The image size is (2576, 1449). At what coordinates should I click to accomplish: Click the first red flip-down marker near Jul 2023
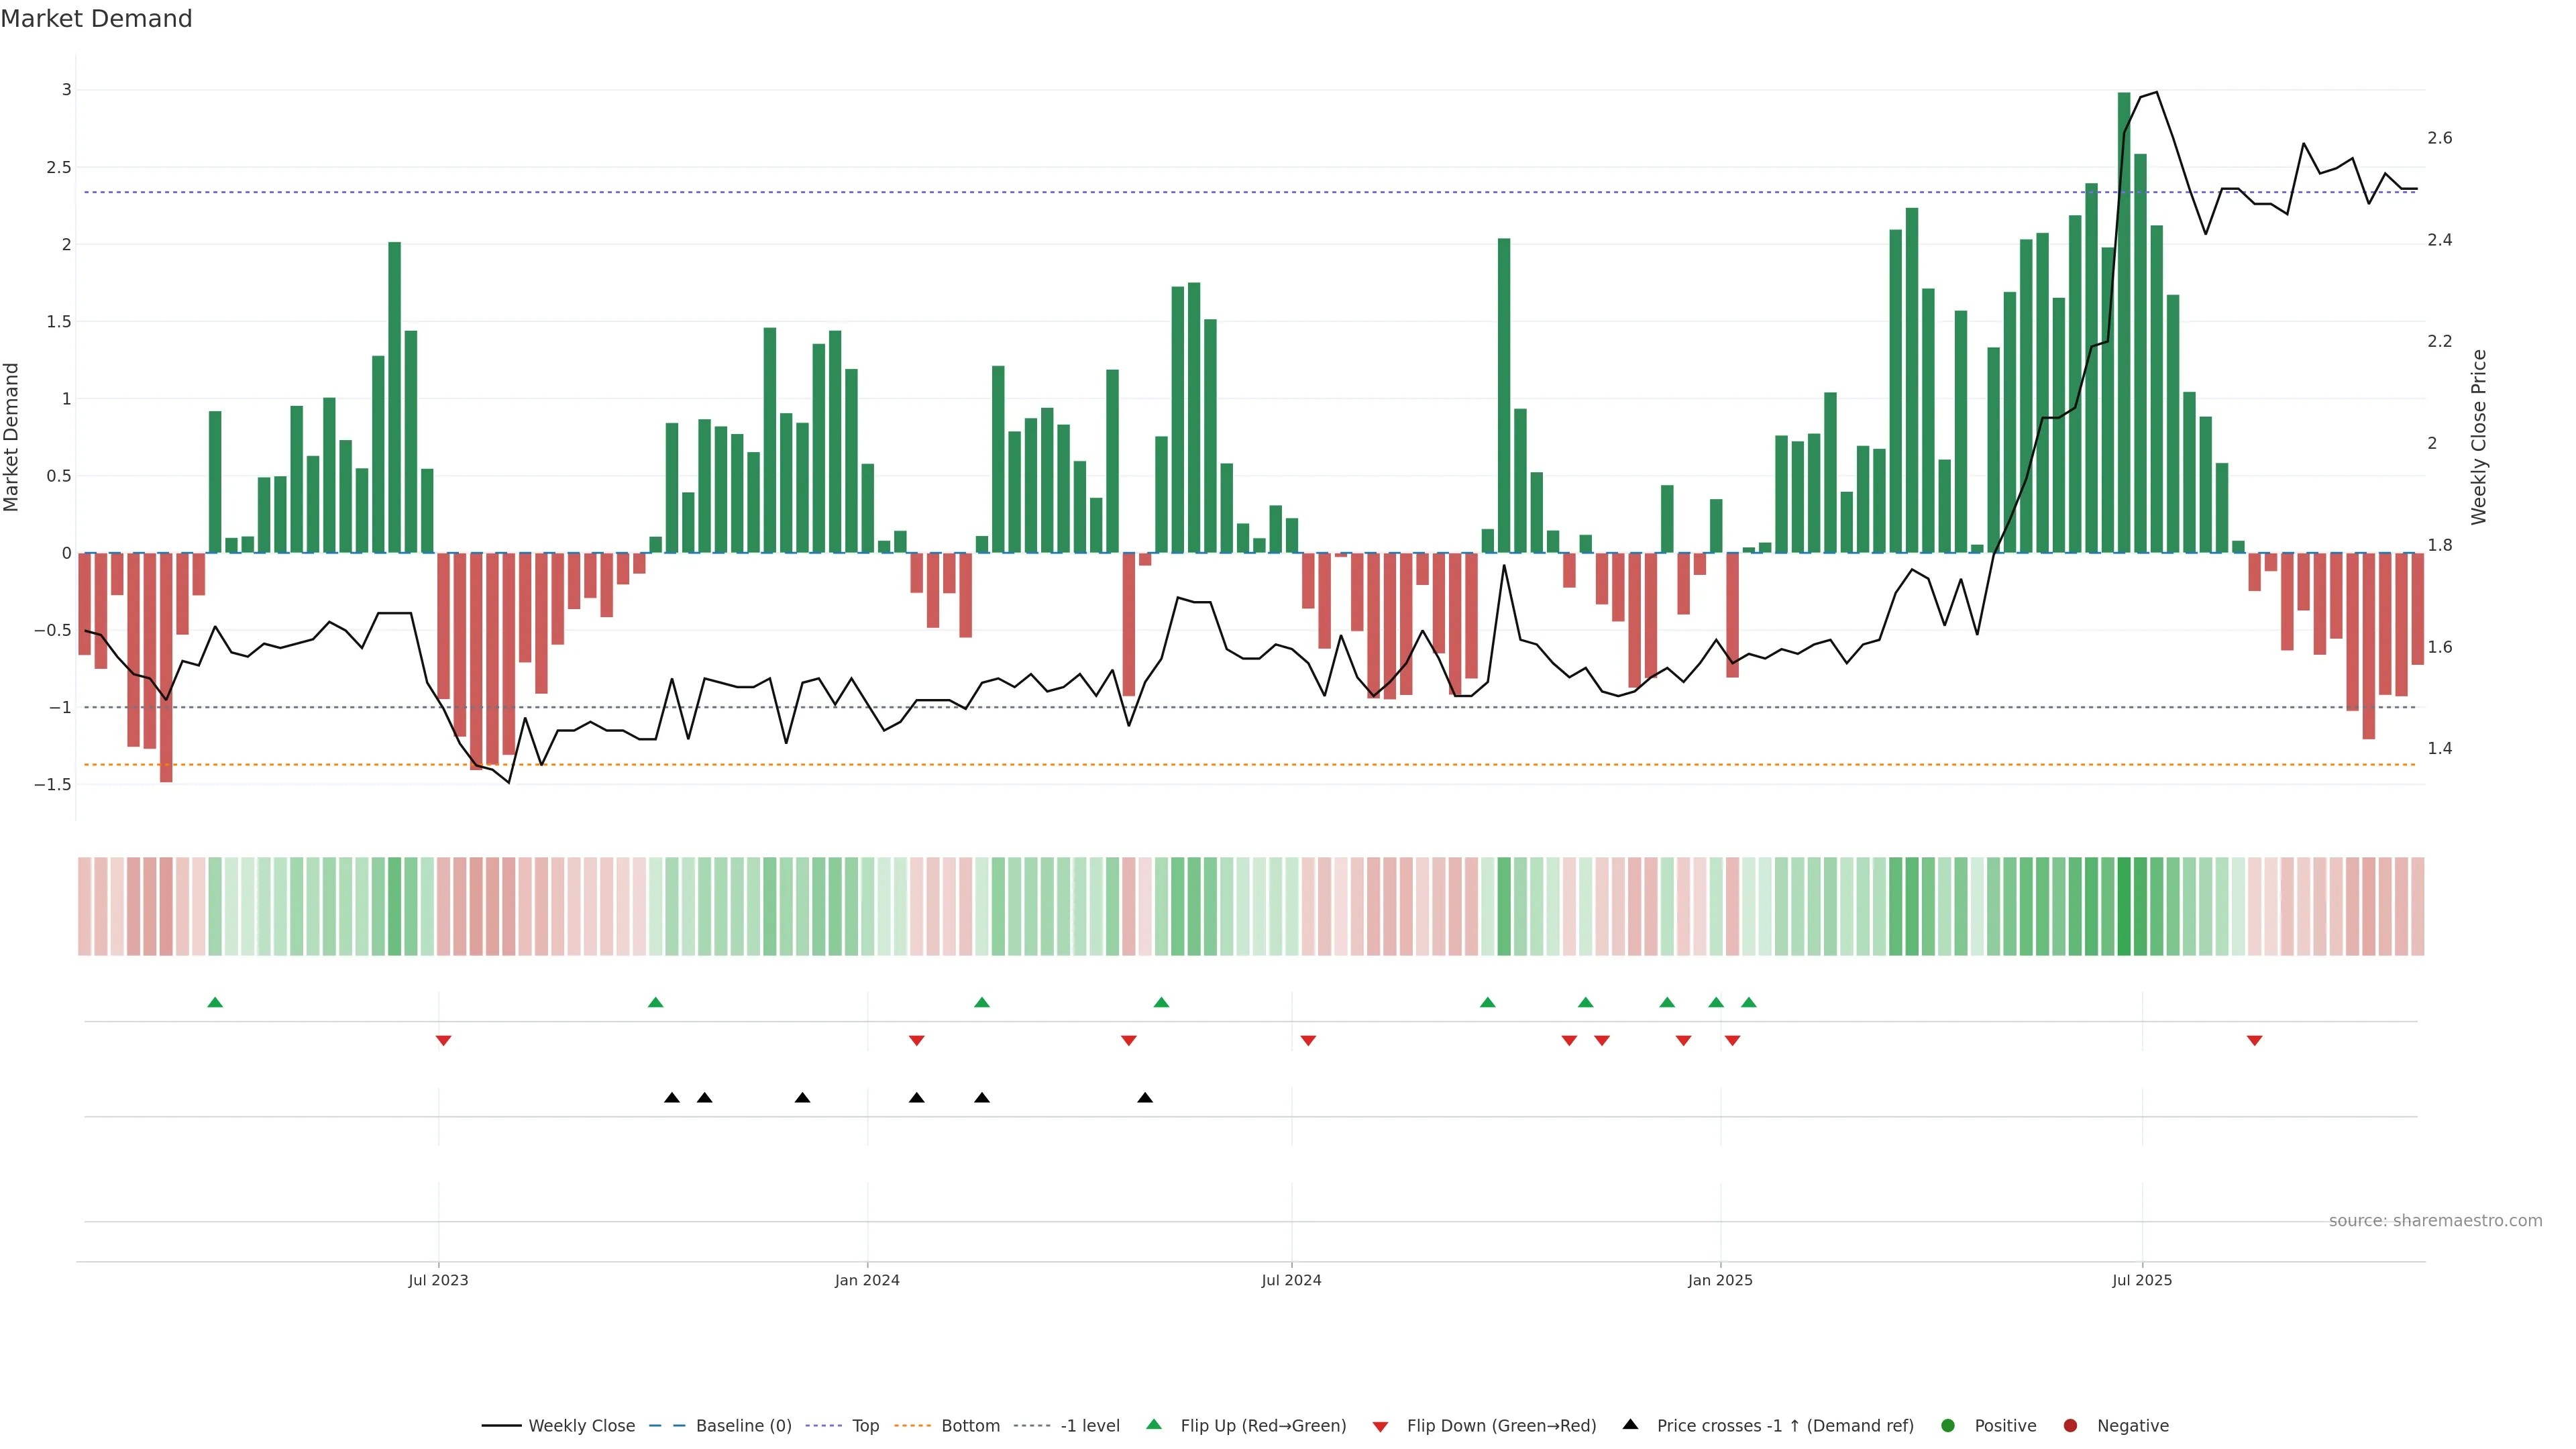coord(443,1040)
